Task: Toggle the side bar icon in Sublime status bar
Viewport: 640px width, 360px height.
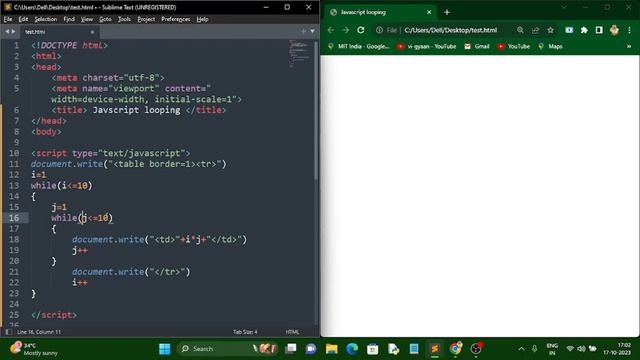Action: tap(8, 332)
